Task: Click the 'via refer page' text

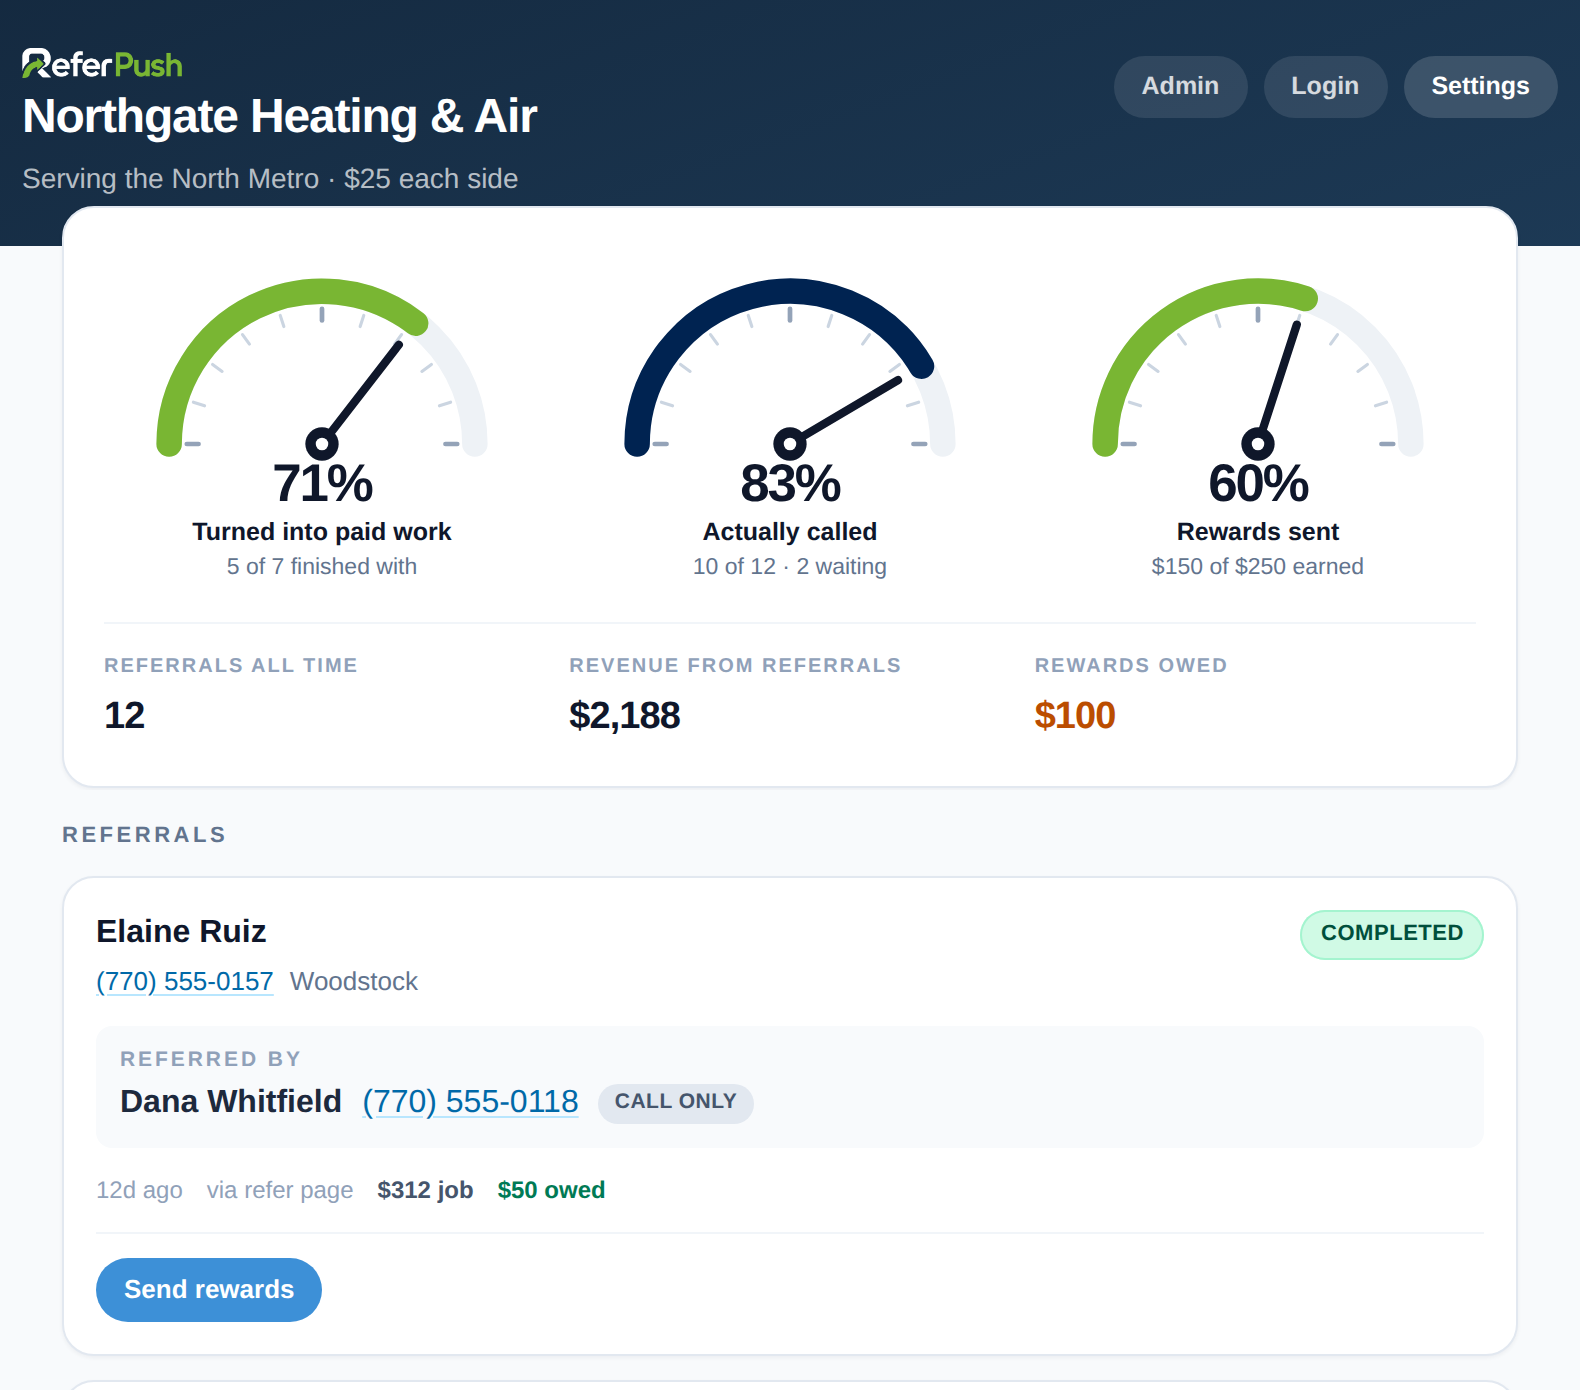Action: [x=280, y=1190]
